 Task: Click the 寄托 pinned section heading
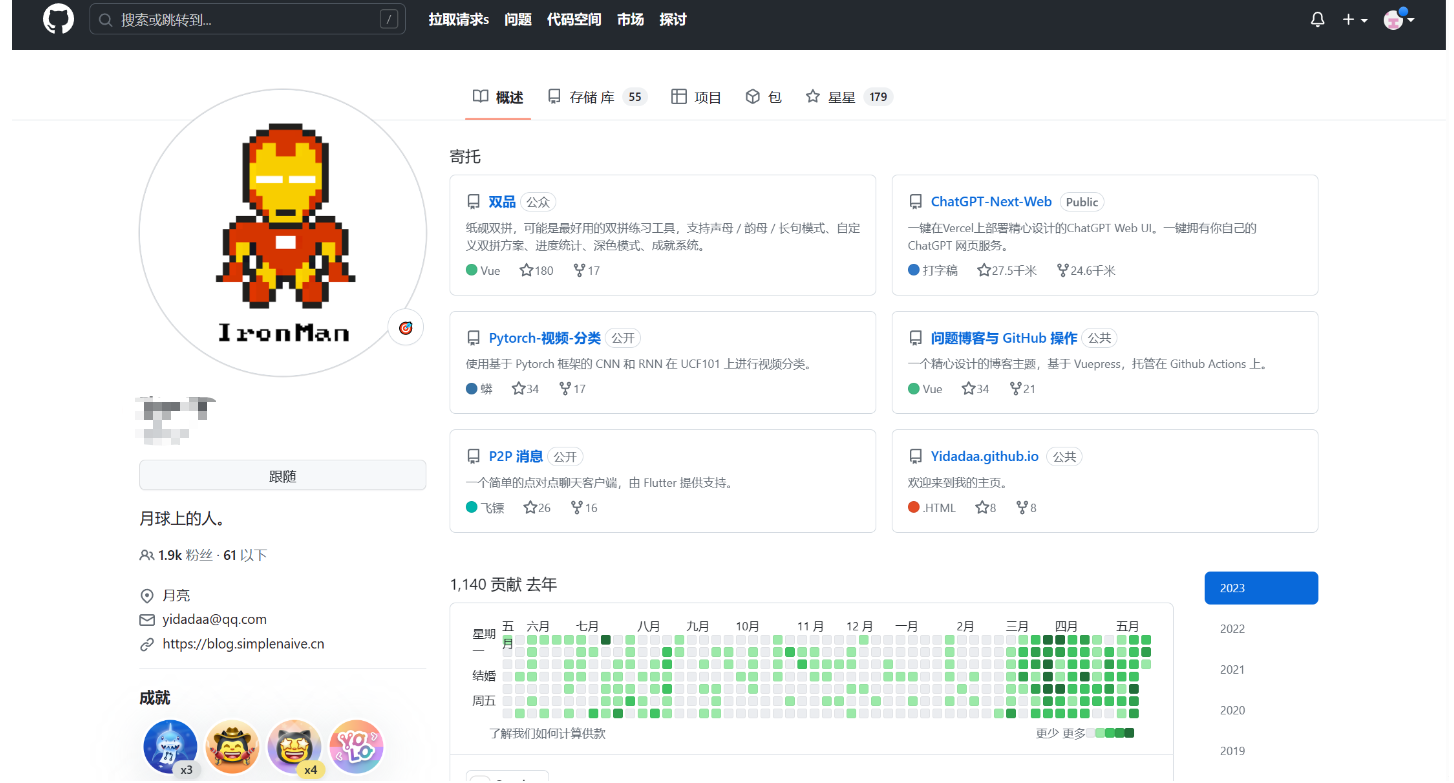click(x=465, y=157)
